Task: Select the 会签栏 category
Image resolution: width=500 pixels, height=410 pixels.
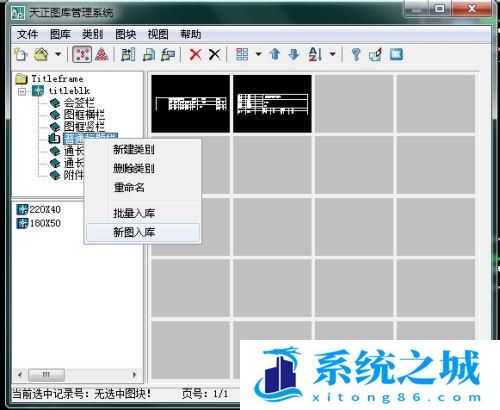Action: tap(79, 103)
